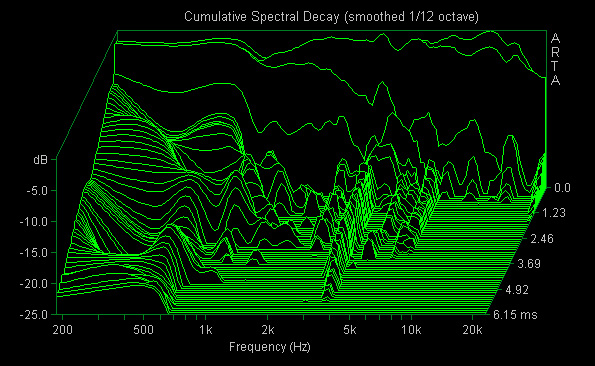595x366 pixels.
Task: Click the '200' frequency tick label
Action: pos(63,330)
